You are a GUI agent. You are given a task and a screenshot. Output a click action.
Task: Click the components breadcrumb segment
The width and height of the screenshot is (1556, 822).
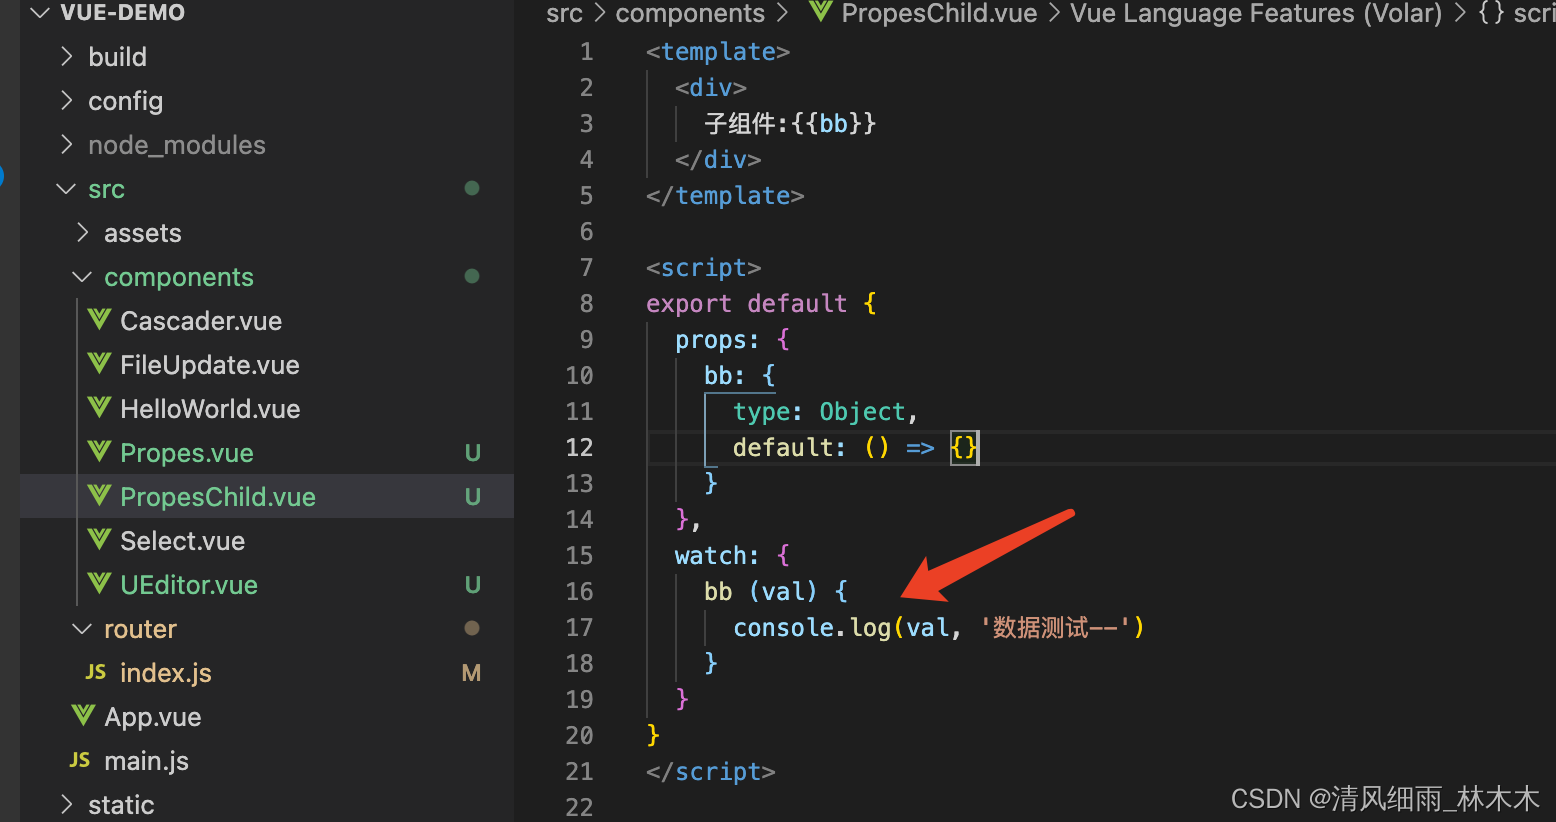690,13
